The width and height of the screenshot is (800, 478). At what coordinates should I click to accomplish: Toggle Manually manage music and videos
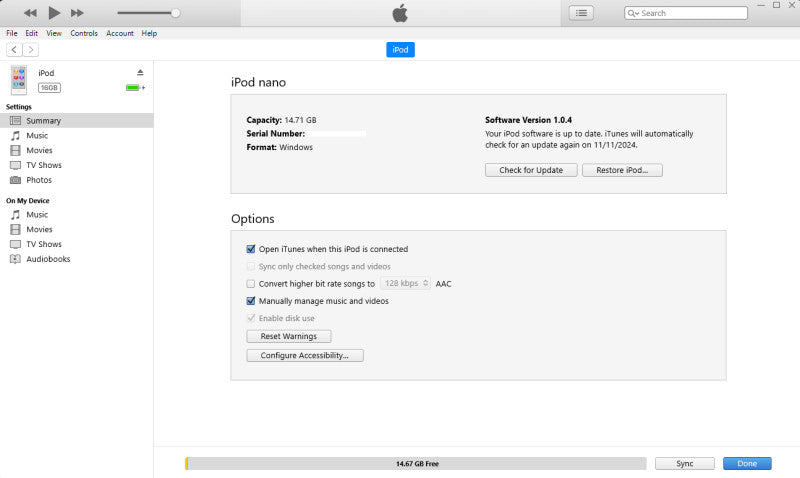[251, 301]
